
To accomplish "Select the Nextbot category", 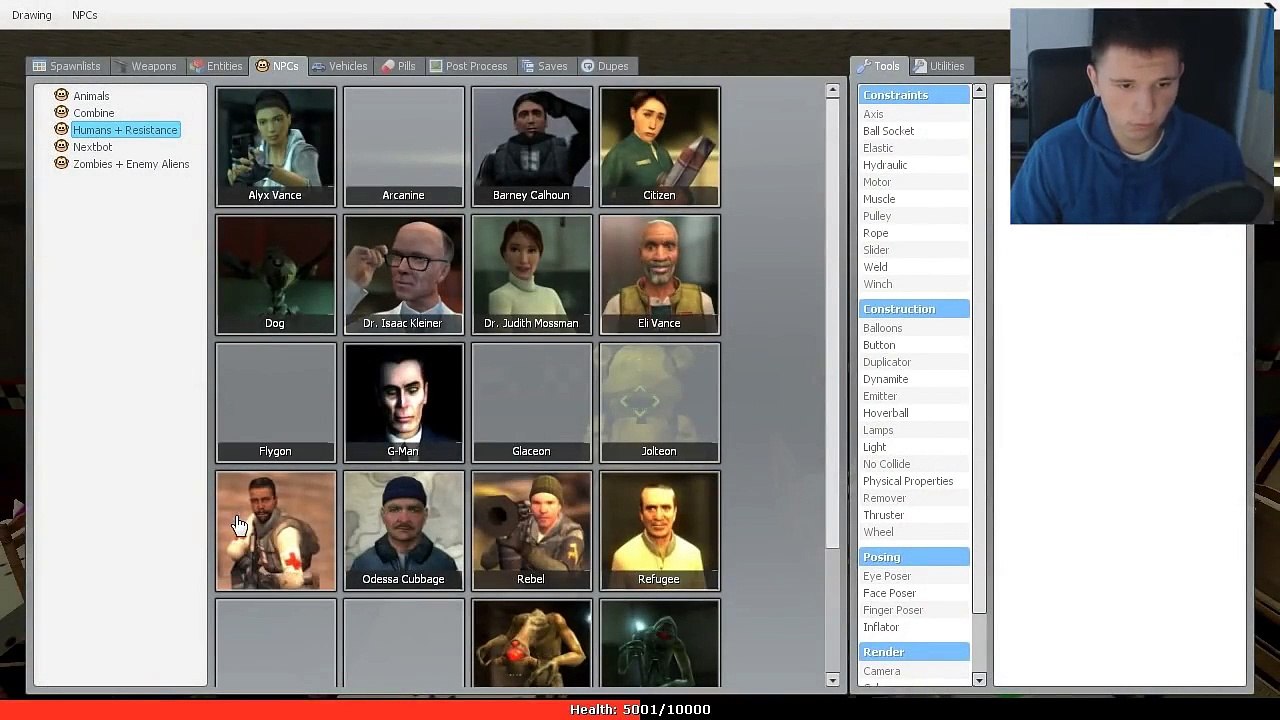I will 92,147.
